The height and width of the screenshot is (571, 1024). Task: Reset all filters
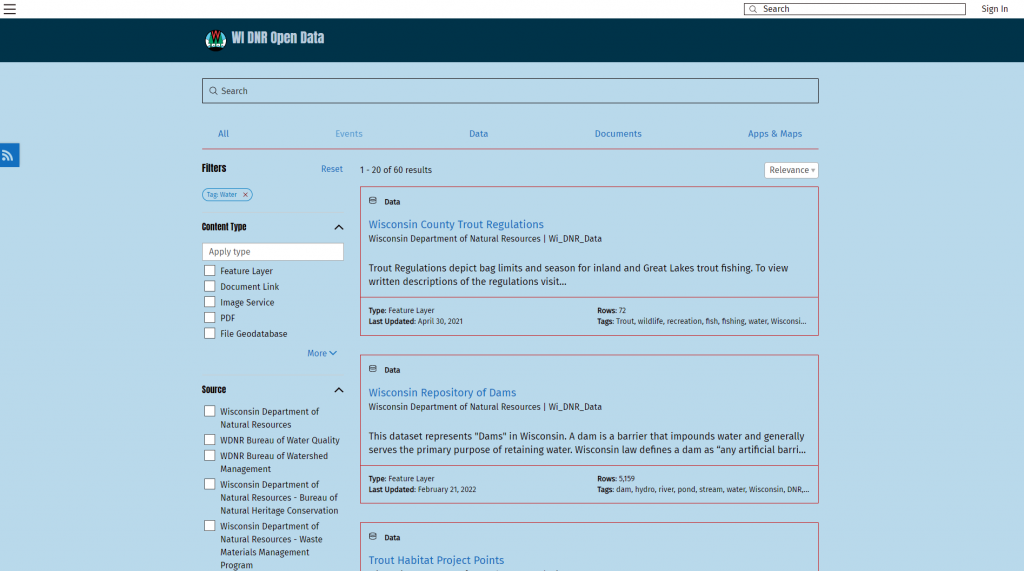(x=332, y=169)
